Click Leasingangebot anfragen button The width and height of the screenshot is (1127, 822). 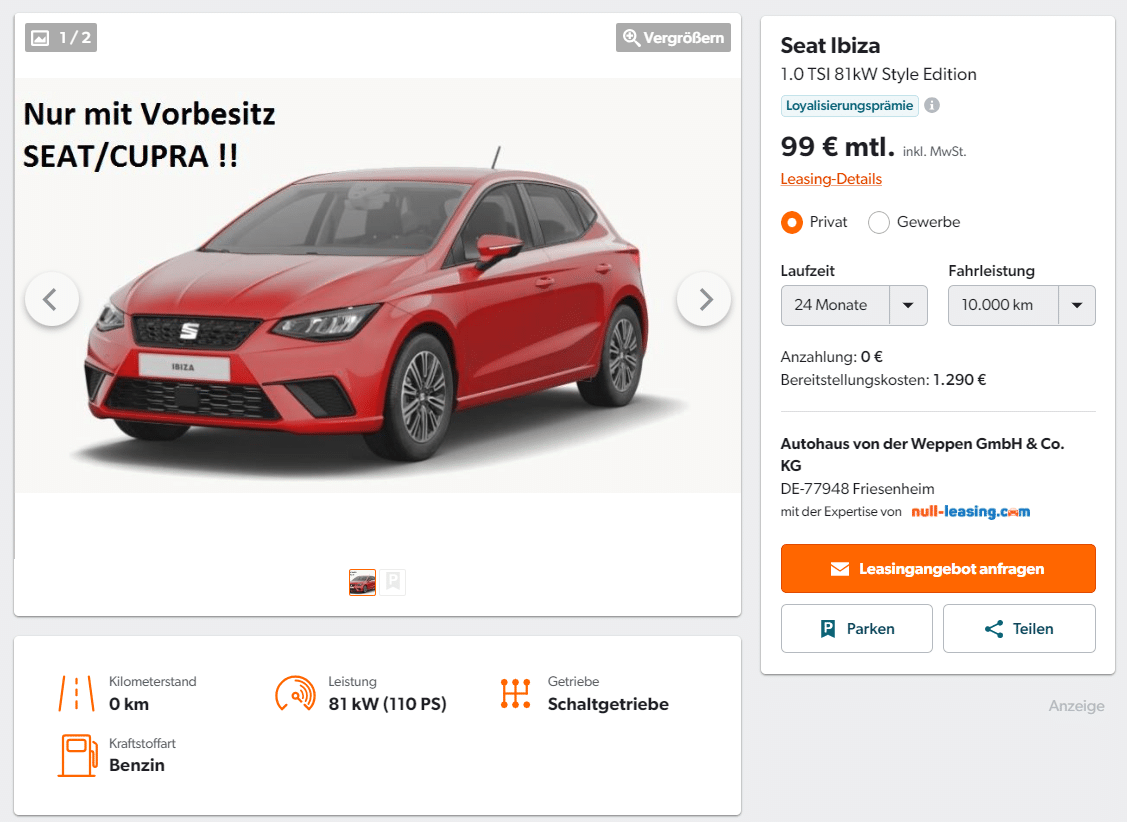(x=938, y=568)
